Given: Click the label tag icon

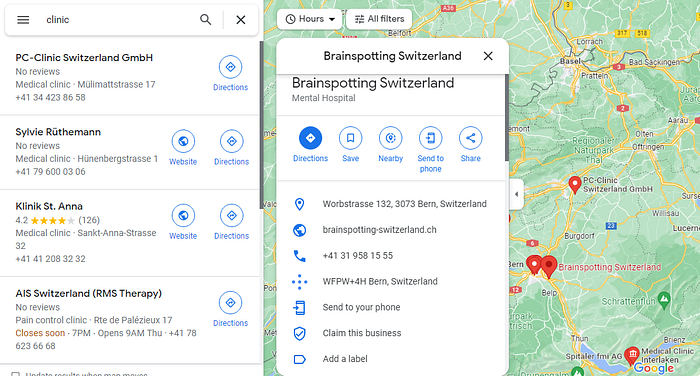Looking at the screenshot, I should 300,359.
